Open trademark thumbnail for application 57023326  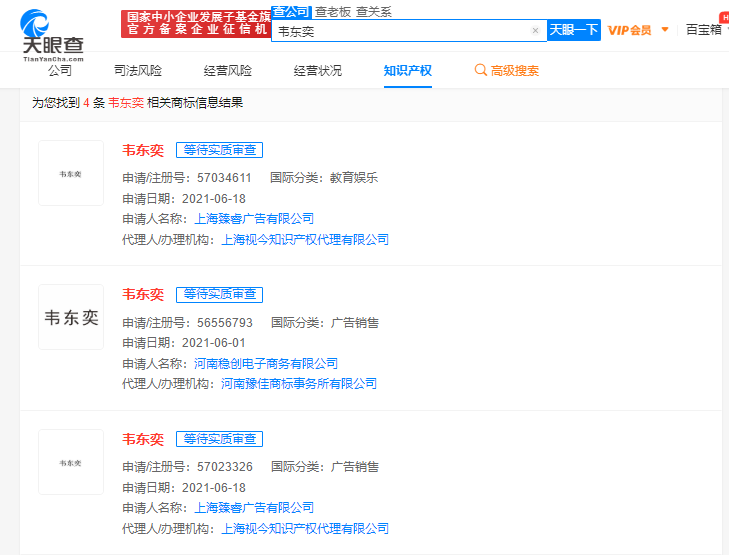tap(71, 462)
